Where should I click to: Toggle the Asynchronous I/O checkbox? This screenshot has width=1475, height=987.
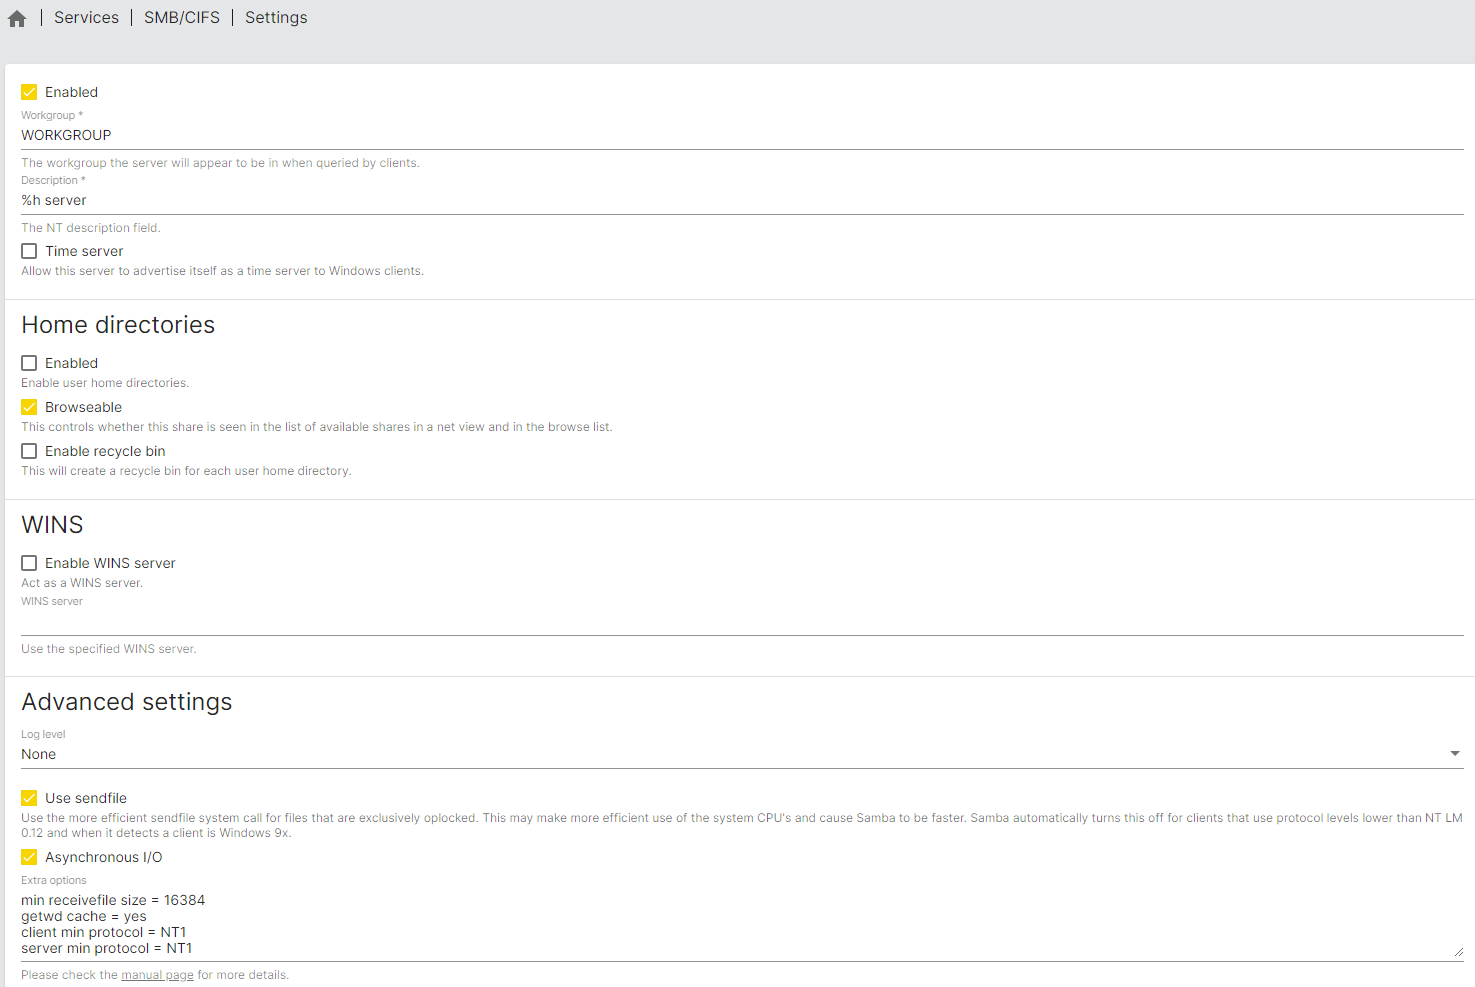point(29,857)
